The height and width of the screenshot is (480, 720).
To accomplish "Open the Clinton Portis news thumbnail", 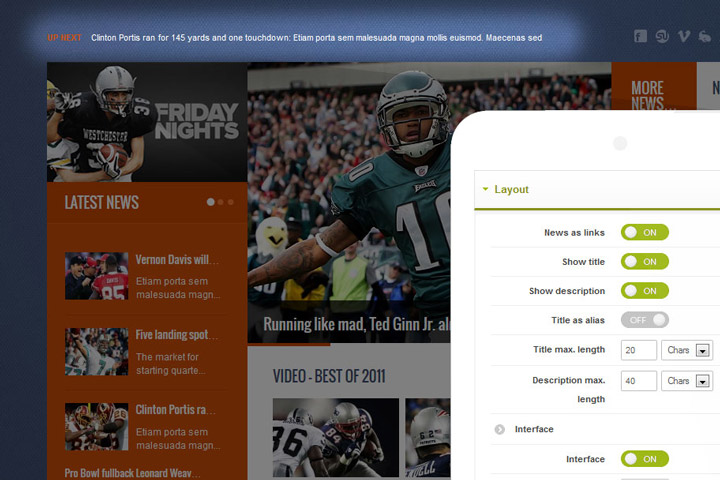I will 96,427.
